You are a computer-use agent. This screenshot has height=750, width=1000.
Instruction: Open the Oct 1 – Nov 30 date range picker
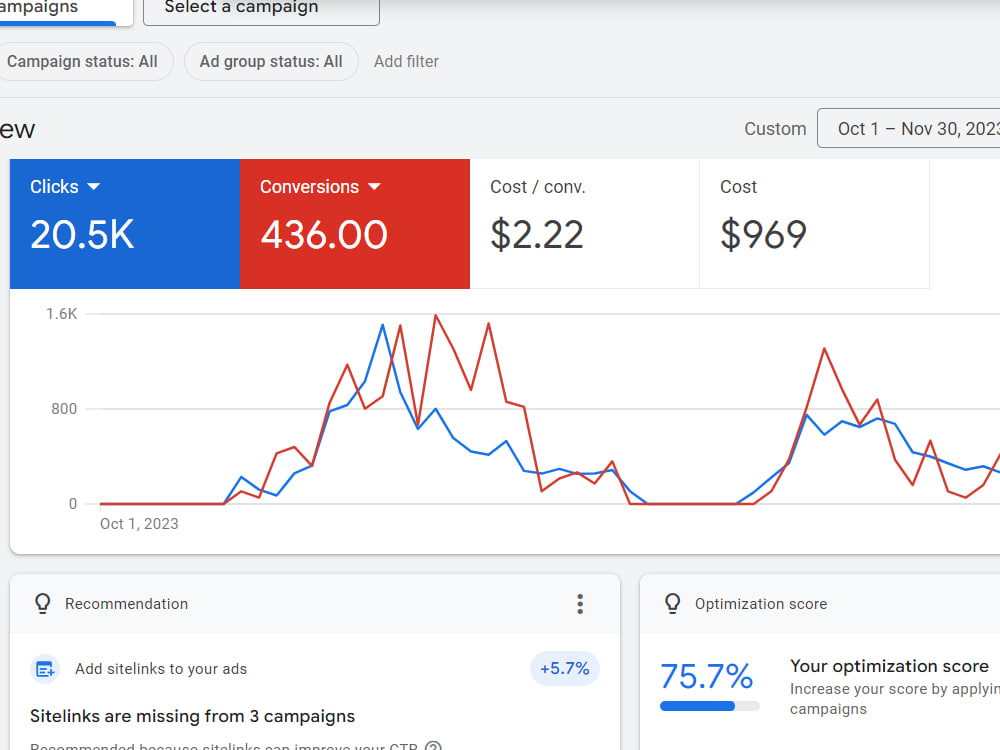coord(909,128)
